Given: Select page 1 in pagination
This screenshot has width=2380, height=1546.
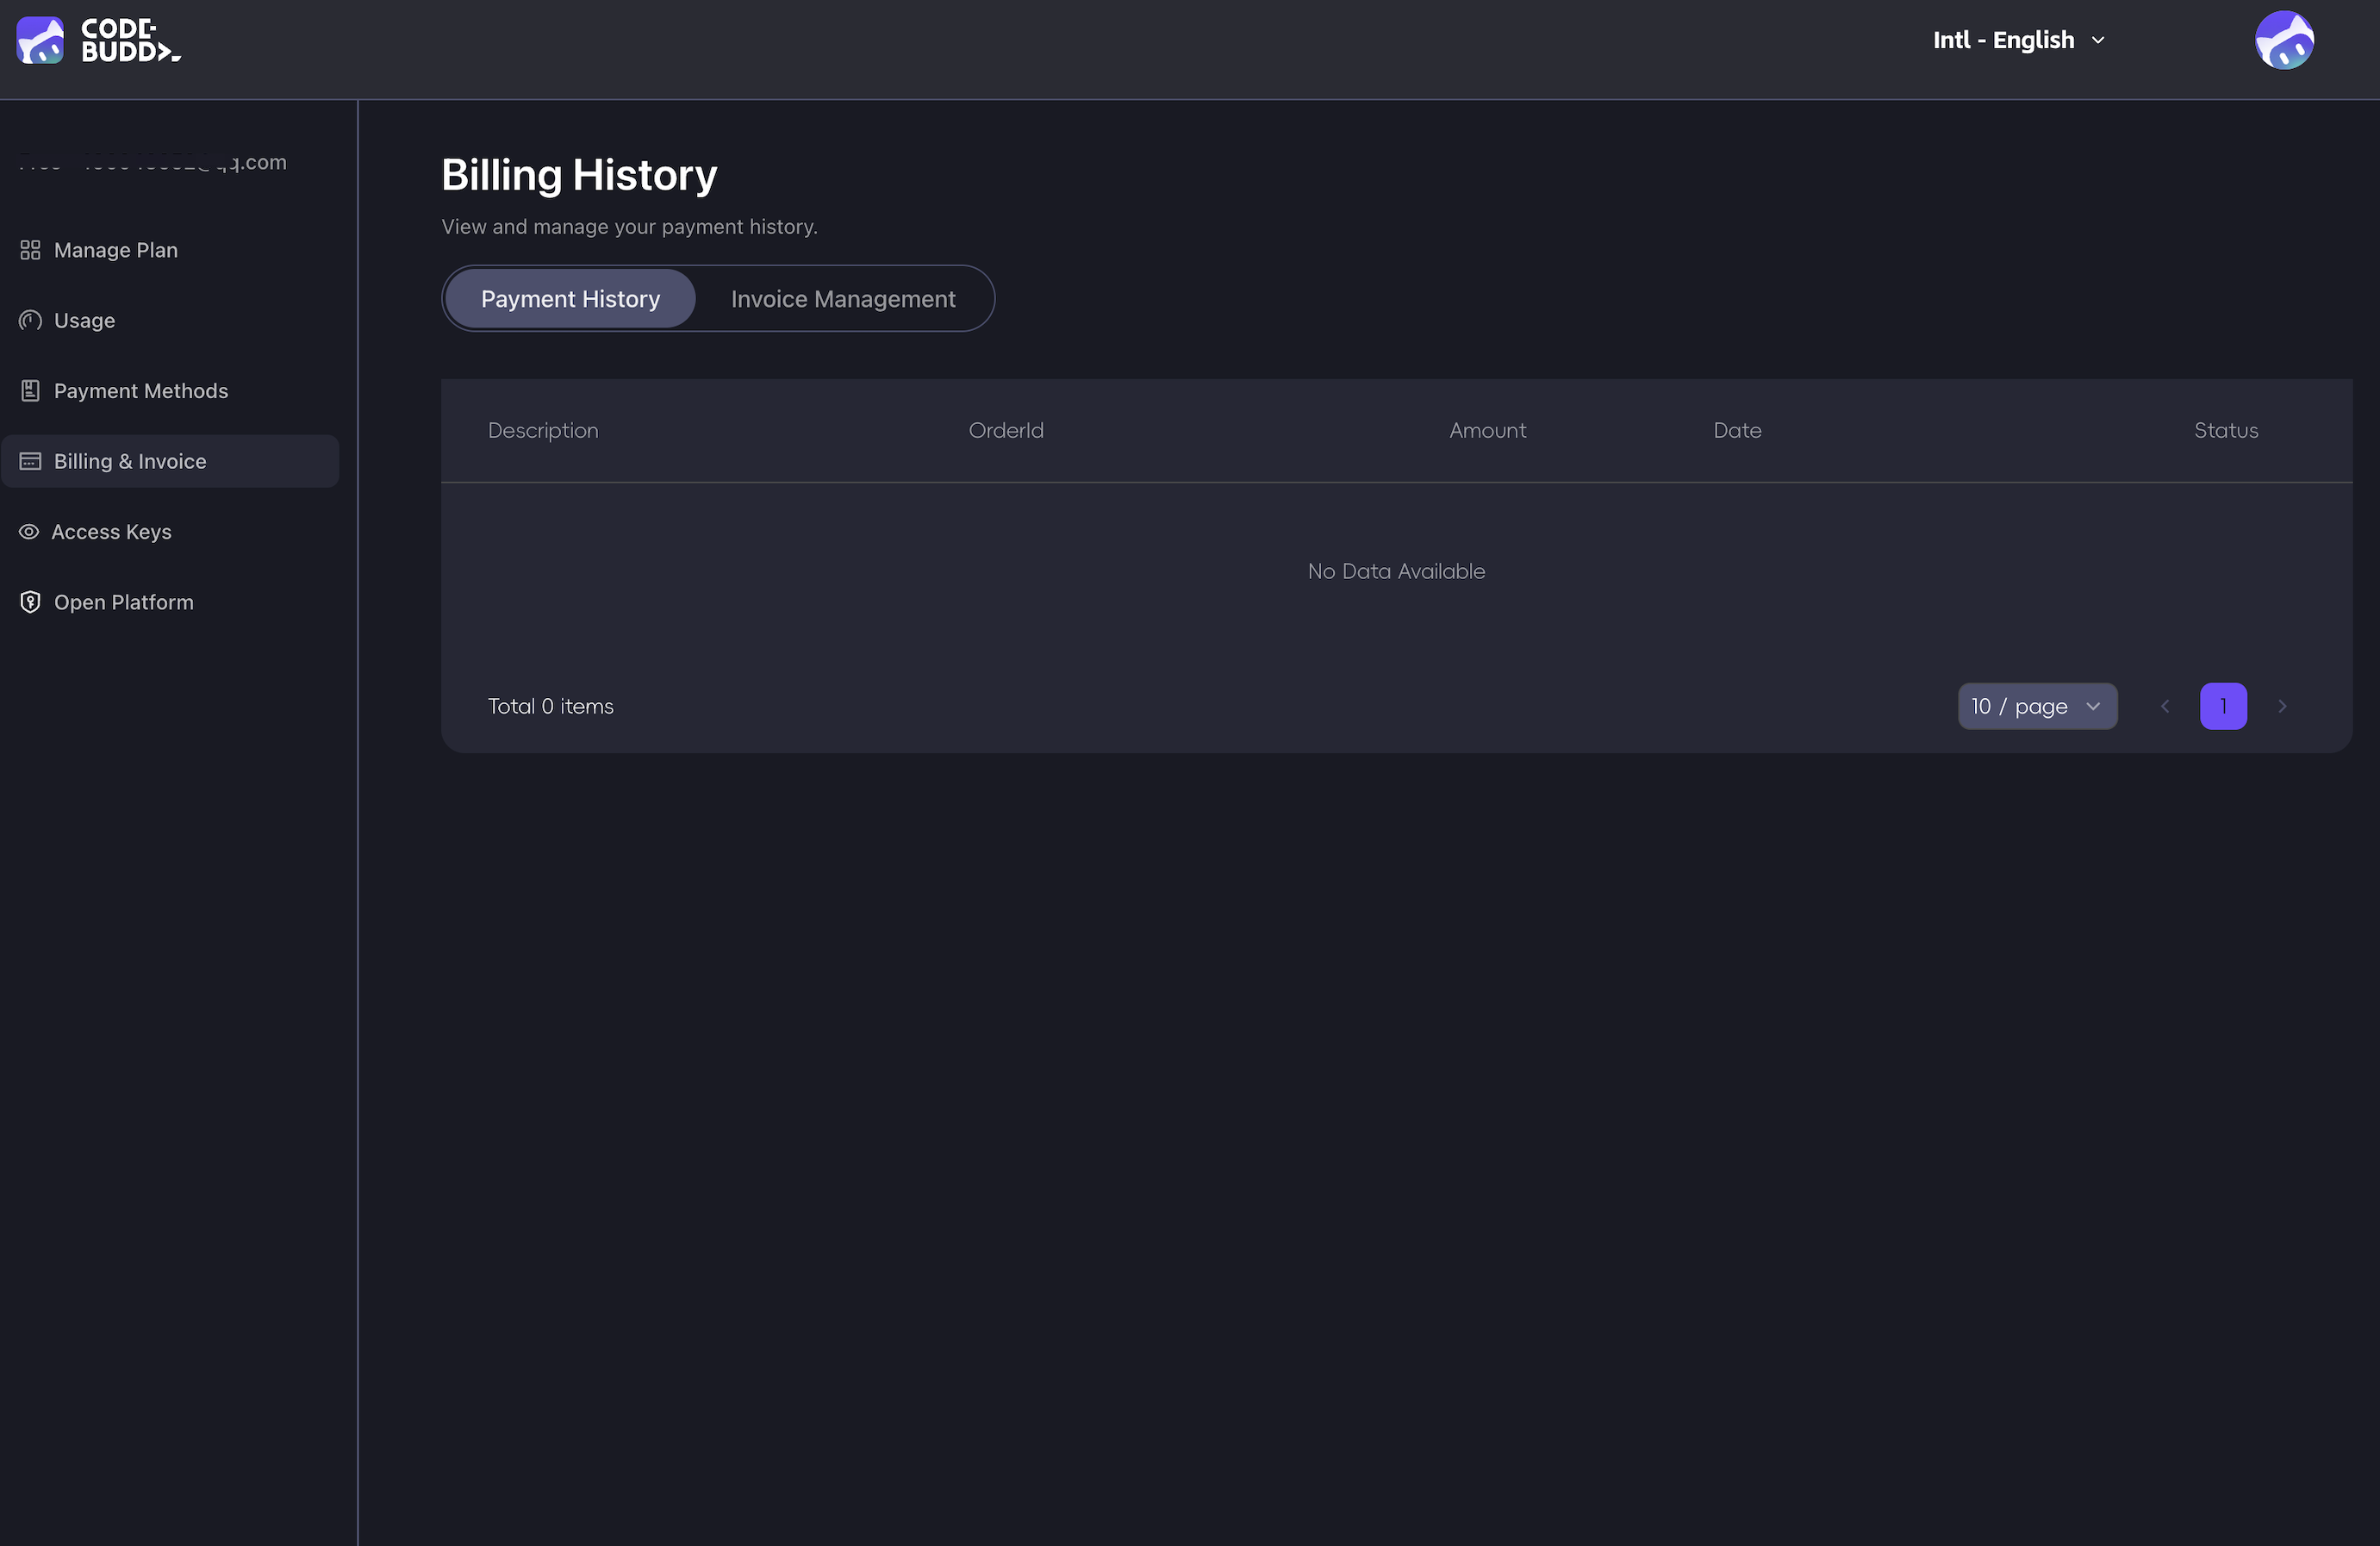Looking at the screenshot, I should 2223,706.
